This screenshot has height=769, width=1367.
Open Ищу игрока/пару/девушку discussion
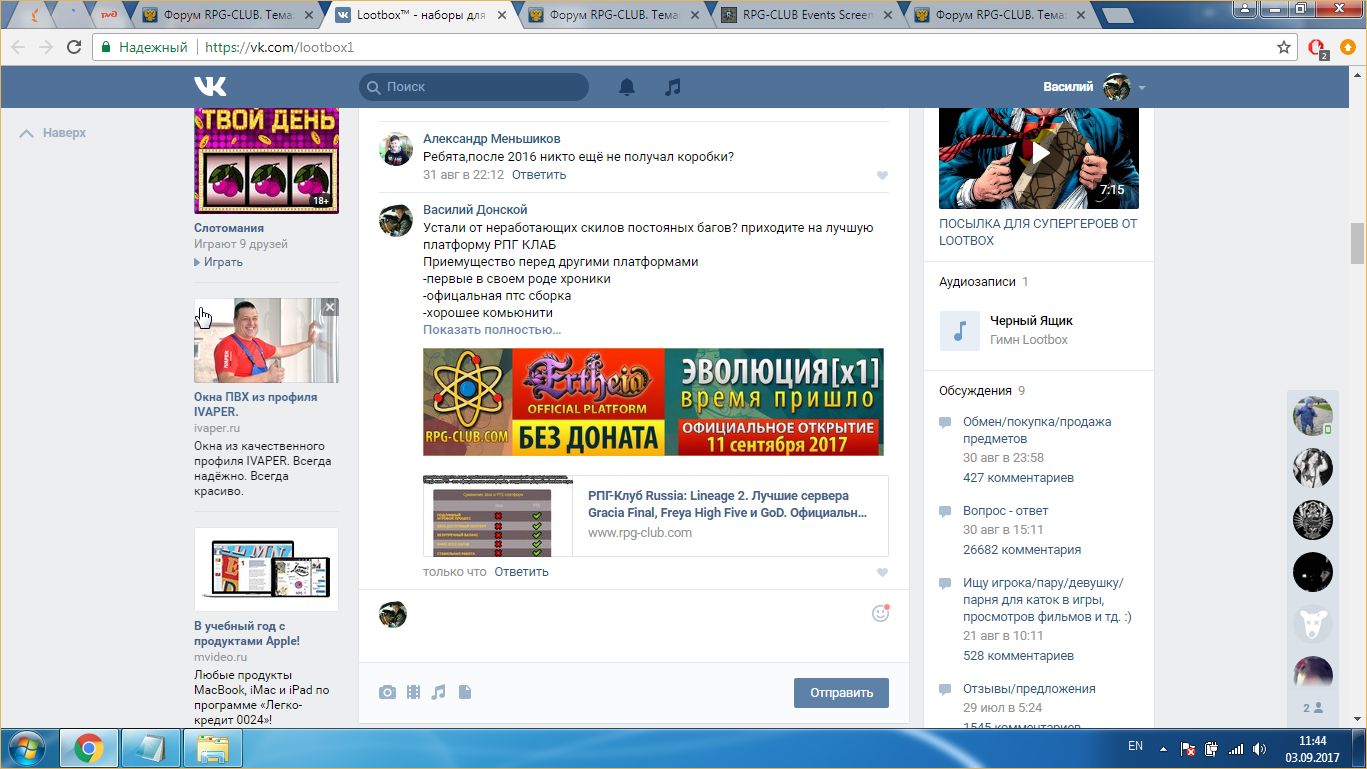coord(1047,600)
